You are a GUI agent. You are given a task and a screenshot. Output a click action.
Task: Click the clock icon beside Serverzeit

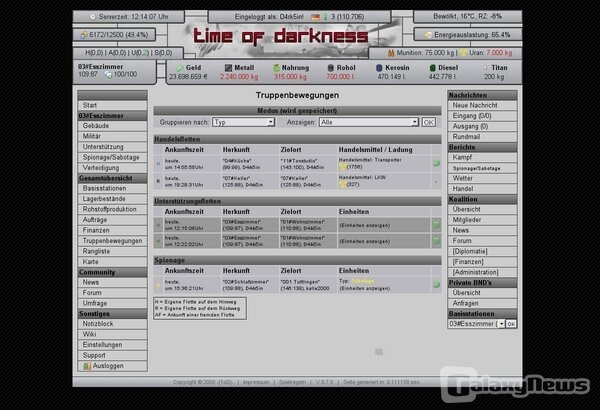click(93, 17)
